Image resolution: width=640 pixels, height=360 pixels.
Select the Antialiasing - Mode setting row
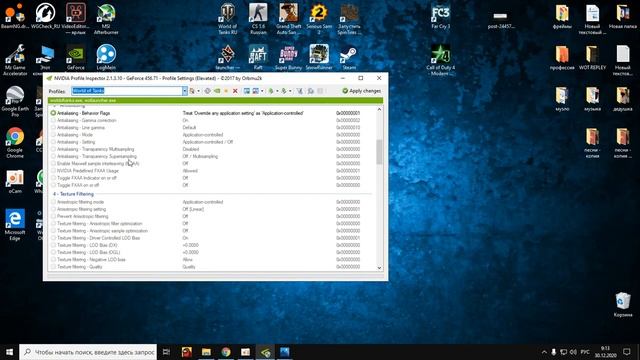[211, 134]
